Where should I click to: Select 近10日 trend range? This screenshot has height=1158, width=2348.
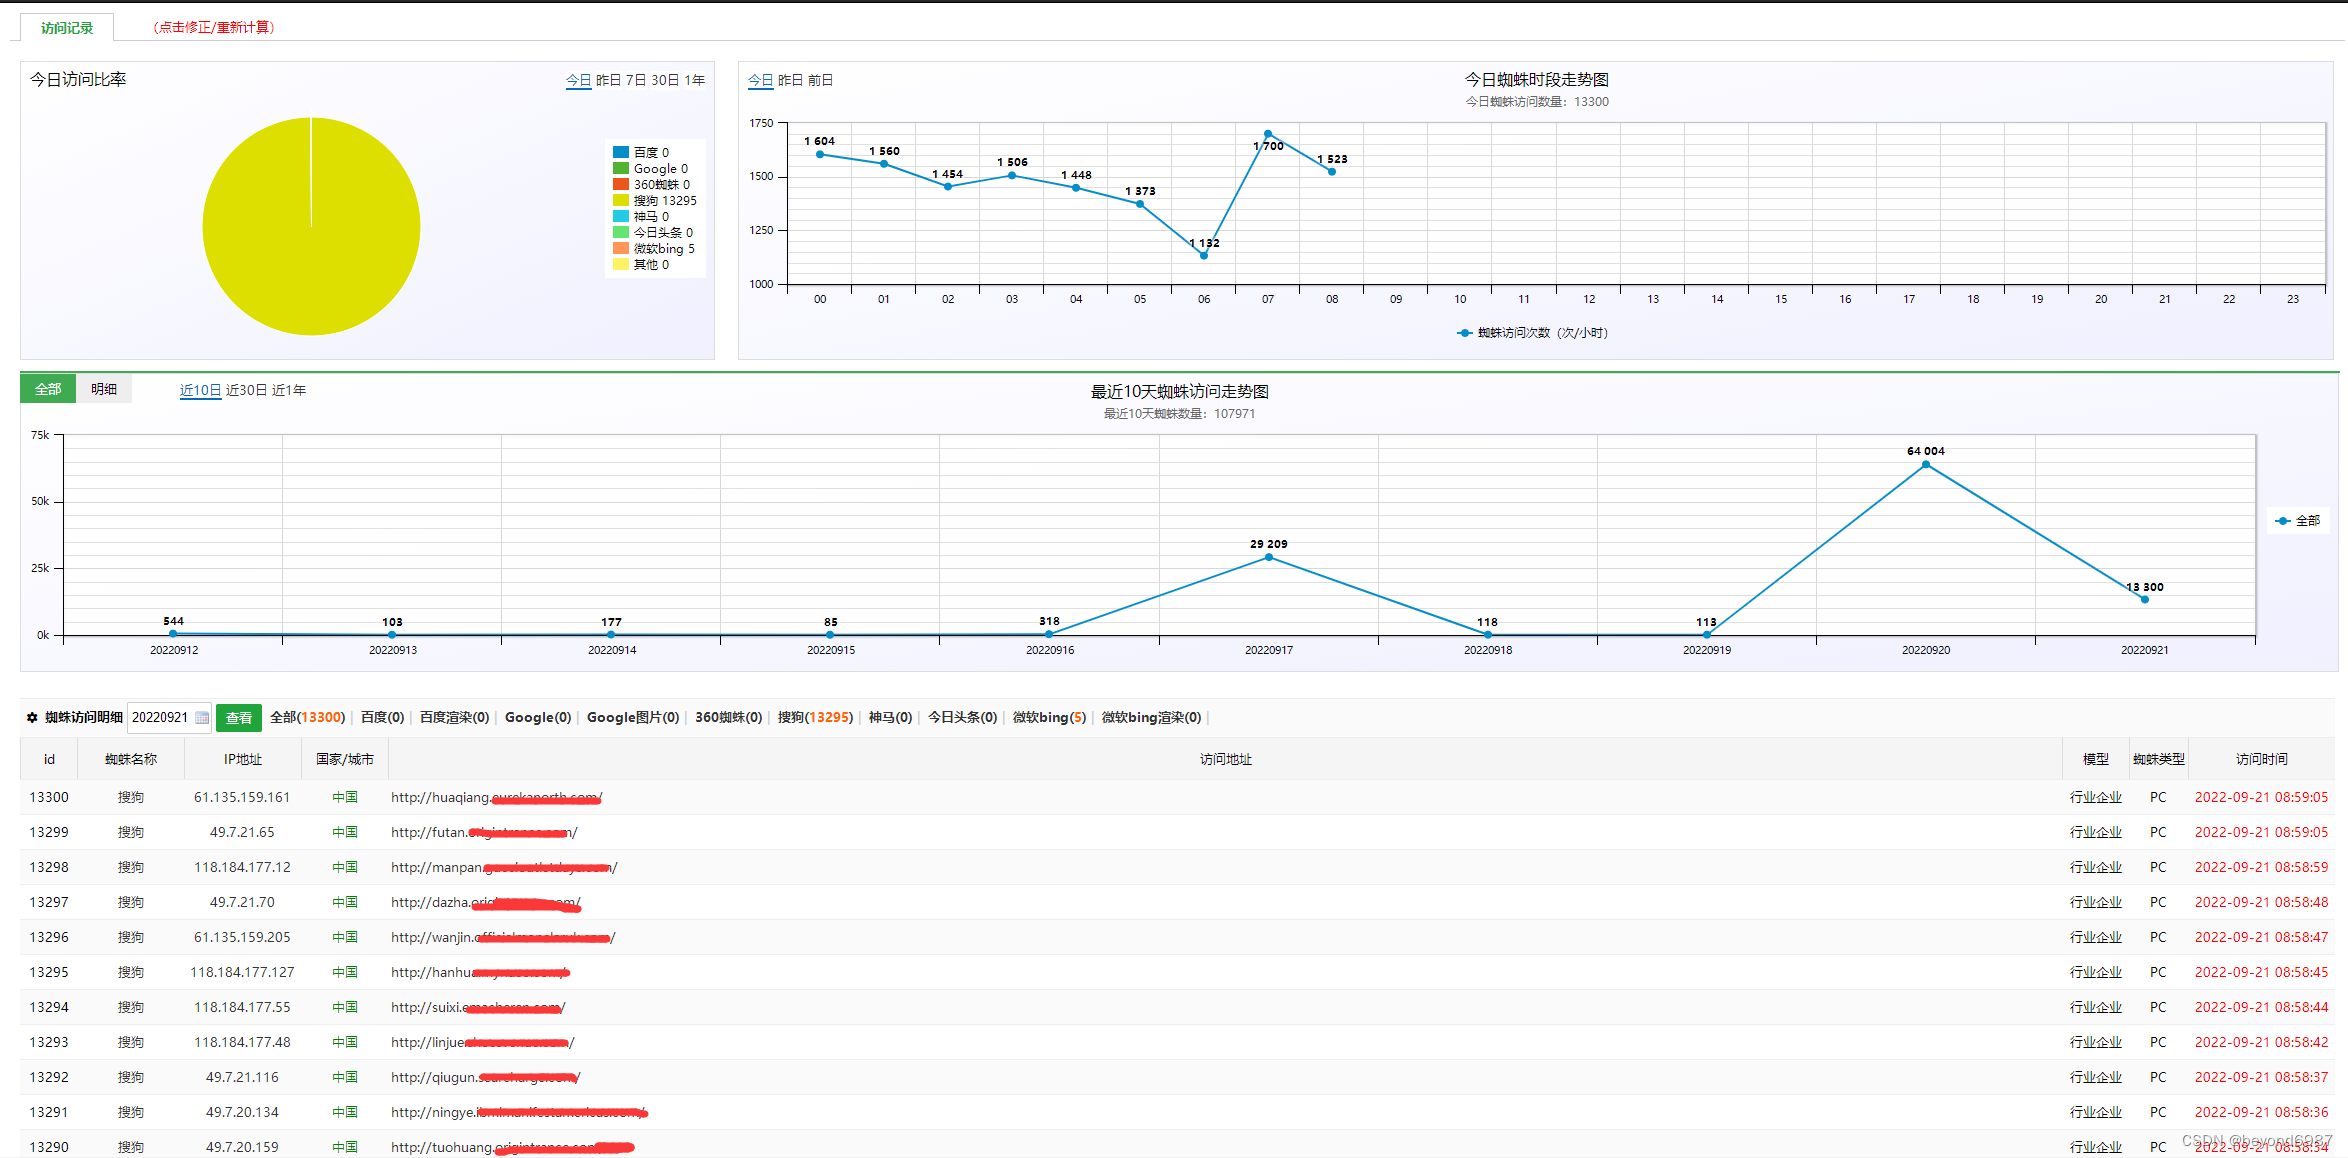tap(200, 390)
